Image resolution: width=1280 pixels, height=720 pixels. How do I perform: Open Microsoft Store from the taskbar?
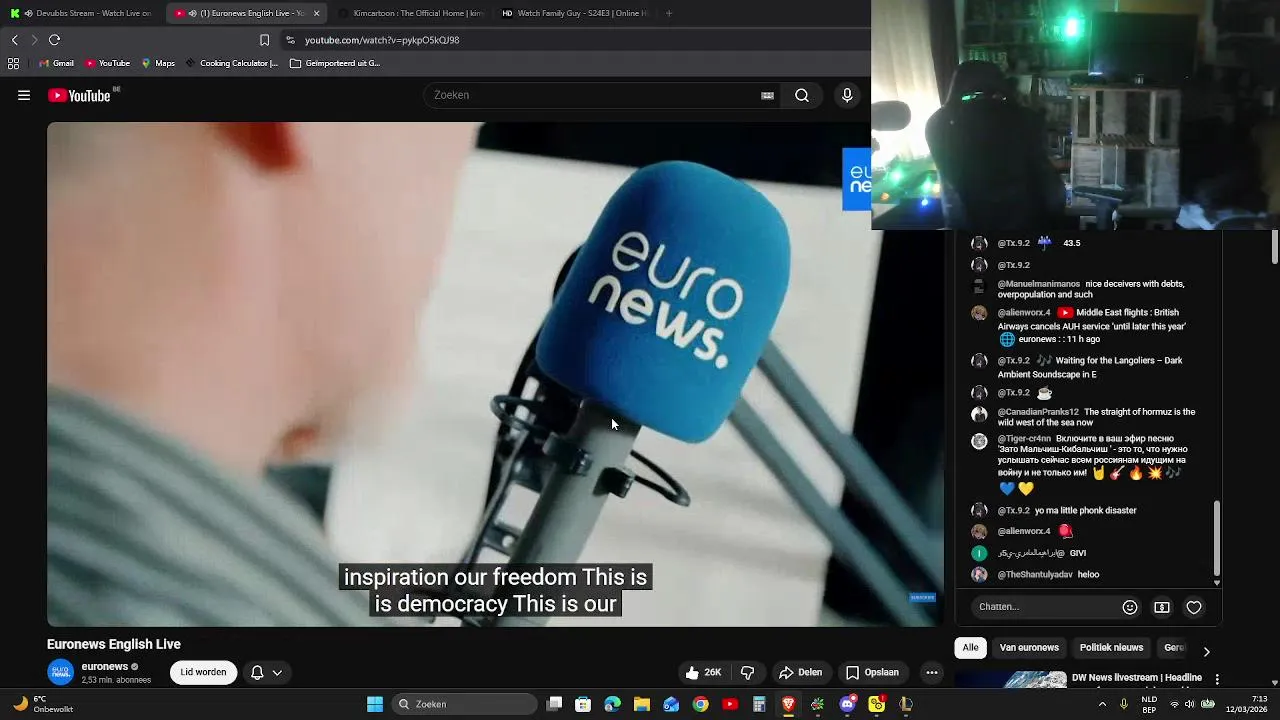(583, 704)
